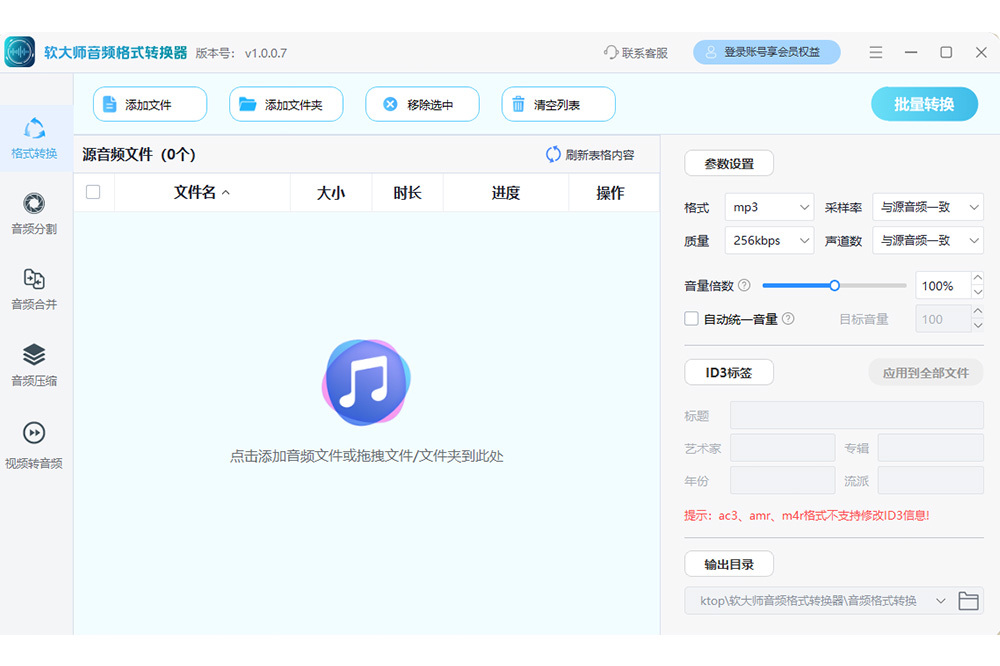1000x666 pixels.
Task: Click the 操作 action column header
Action: 610,192
